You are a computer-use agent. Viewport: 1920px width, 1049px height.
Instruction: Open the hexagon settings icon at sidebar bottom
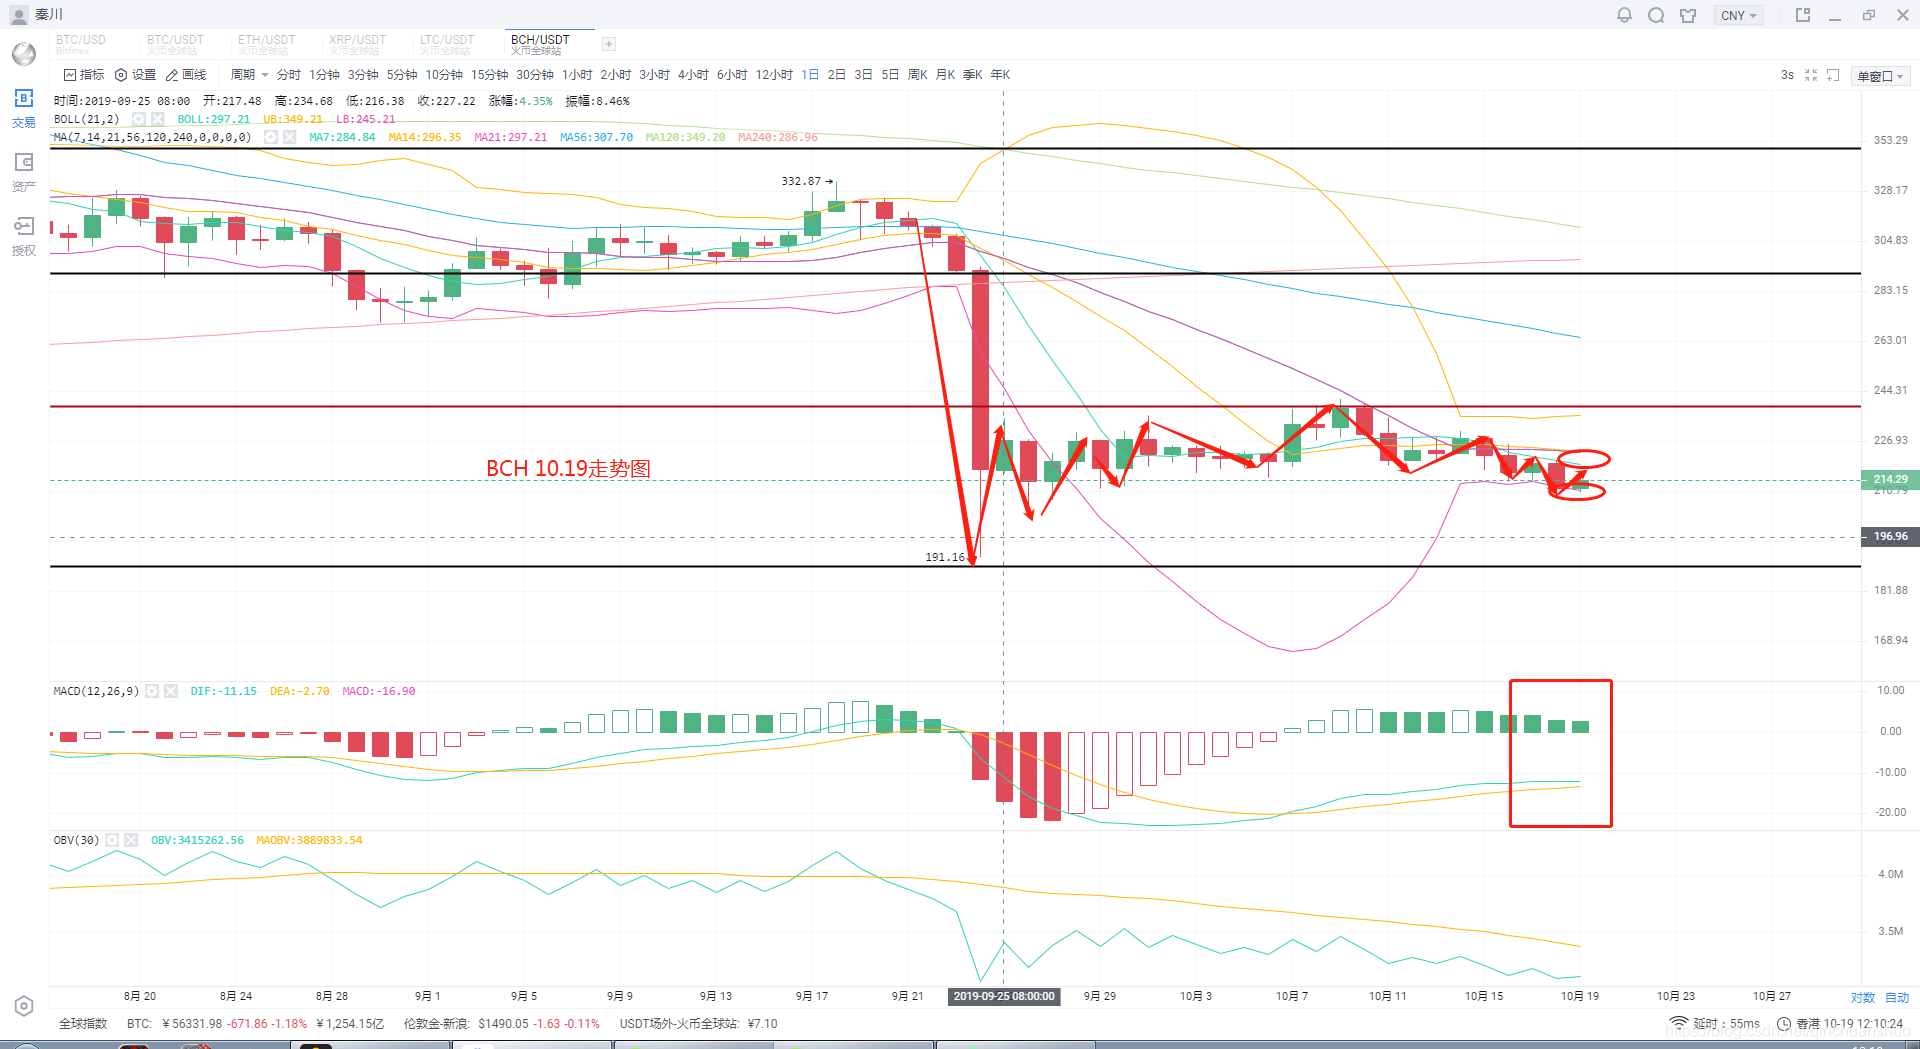click(x=24, y=1006)
